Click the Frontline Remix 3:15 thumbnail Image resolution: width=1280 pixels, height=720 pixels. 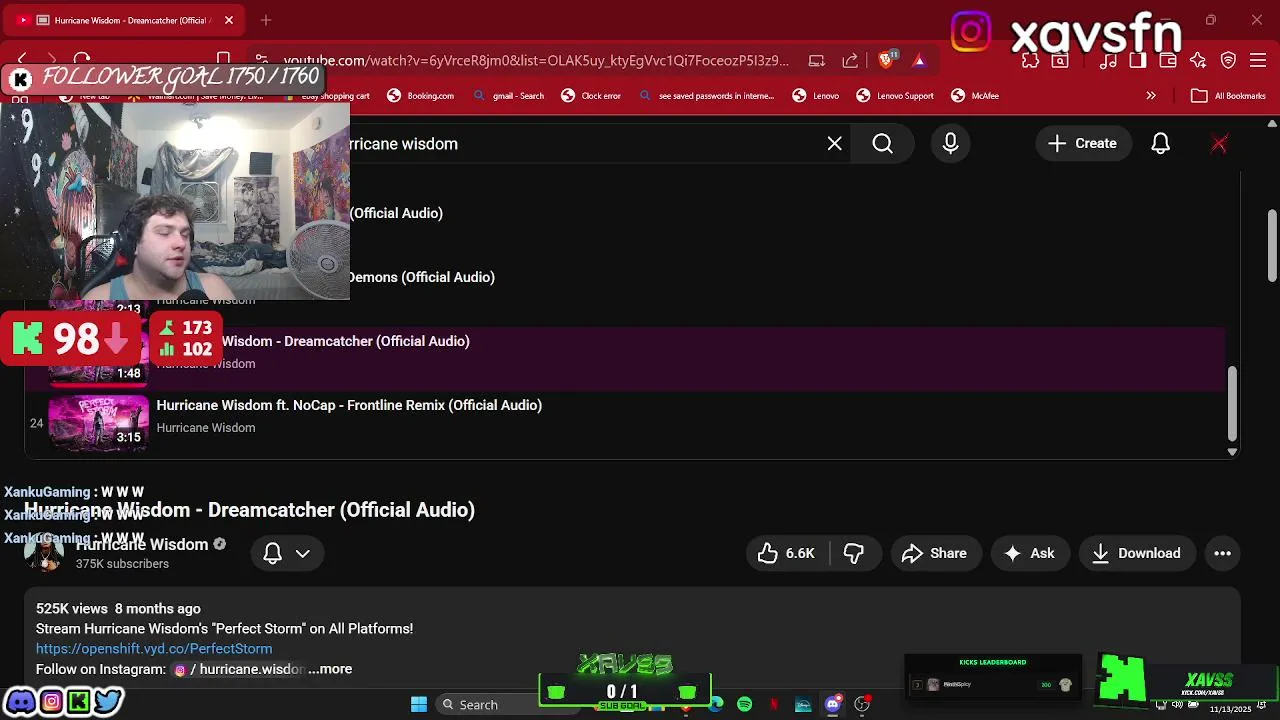point(98,424)
